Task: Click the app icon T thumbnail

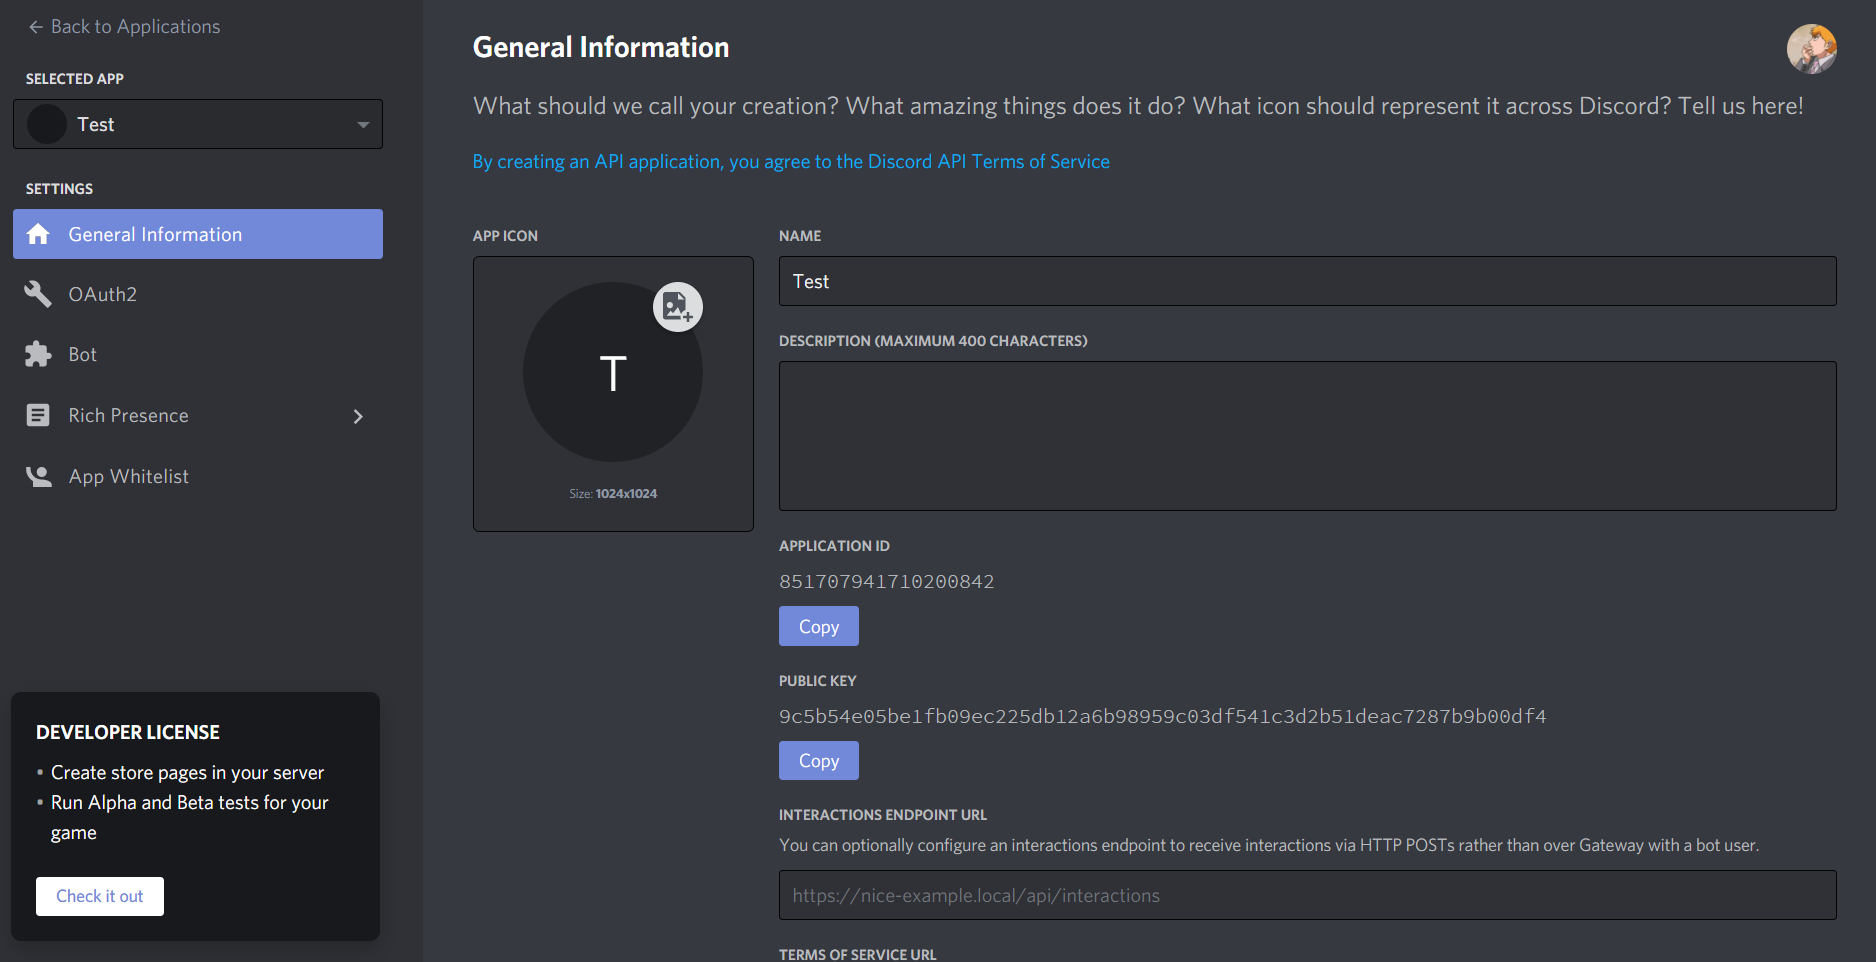Action: coord(613,372)
